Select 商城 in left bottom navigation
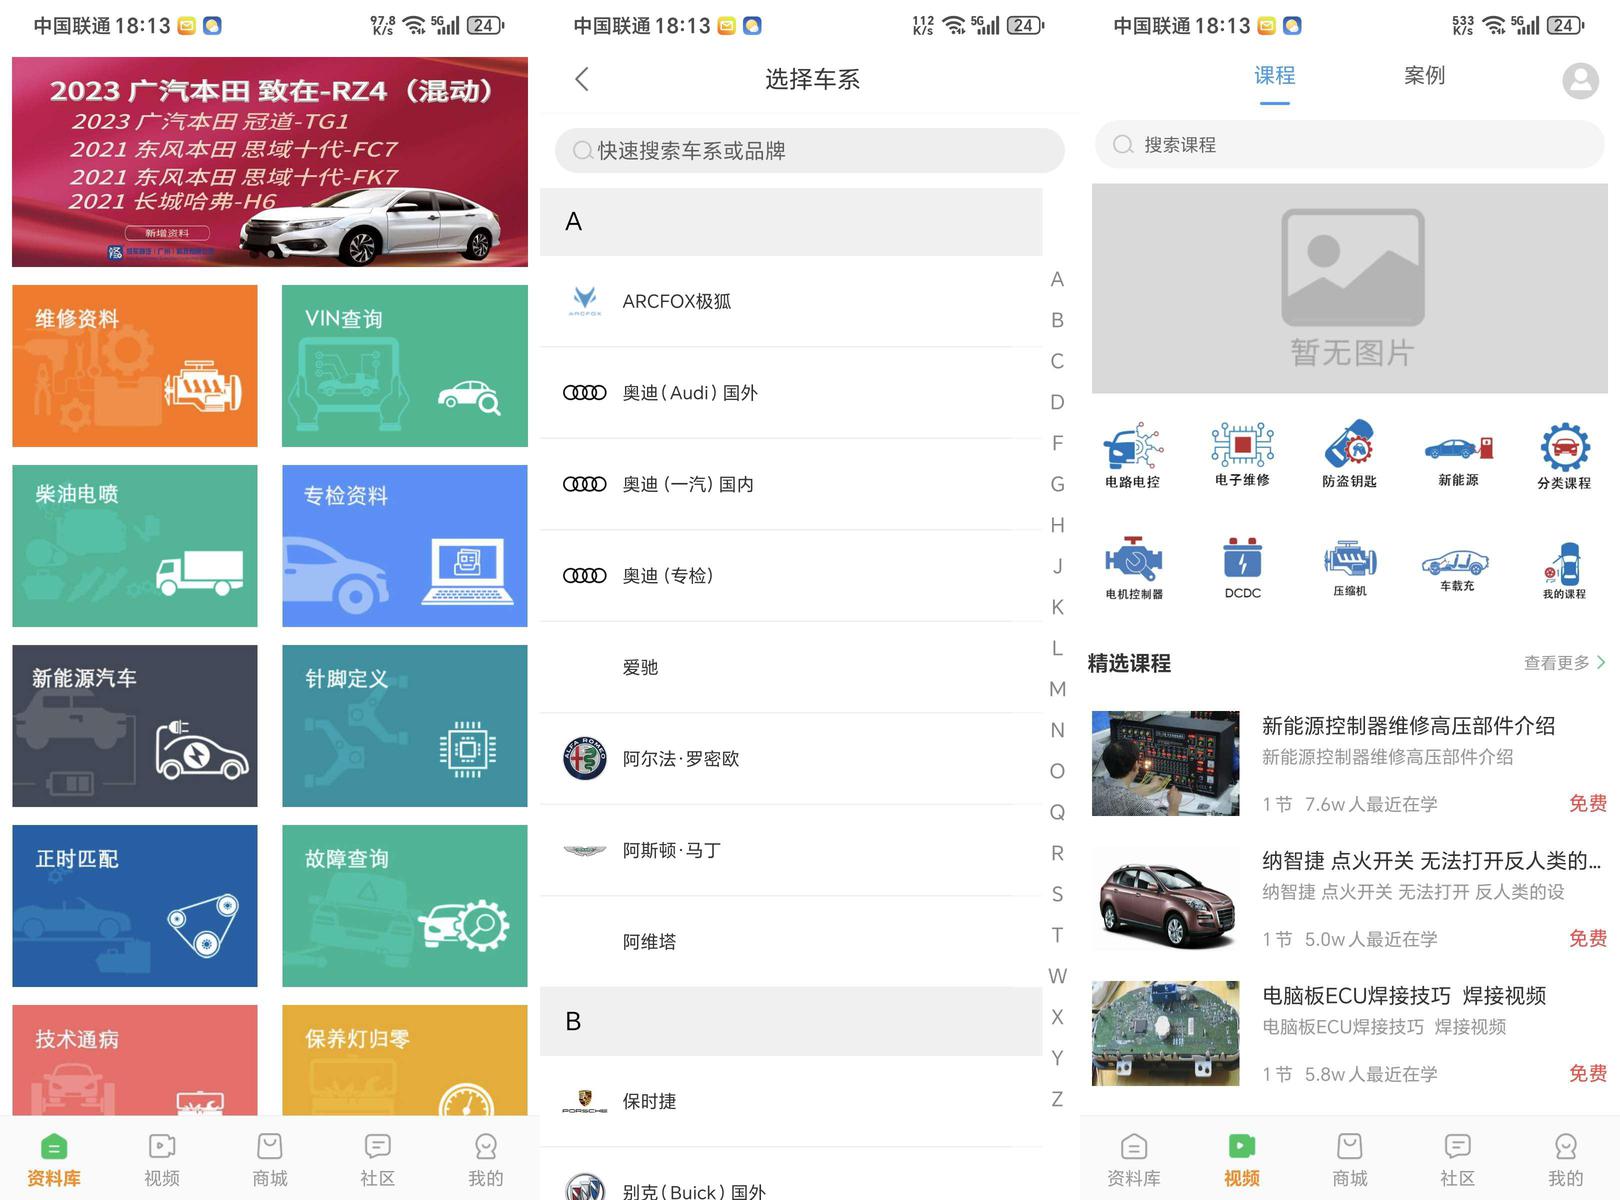This screenshot has width=1620, height=1200. point(270,1160)
